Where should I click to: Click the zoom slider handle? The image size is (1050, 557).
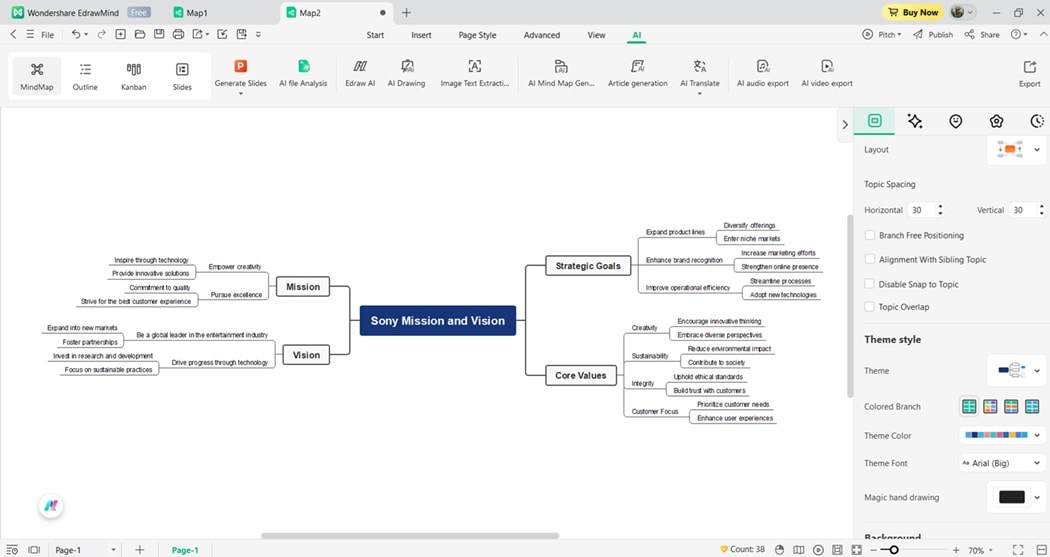pyautogui.click(x=893, y=550)
